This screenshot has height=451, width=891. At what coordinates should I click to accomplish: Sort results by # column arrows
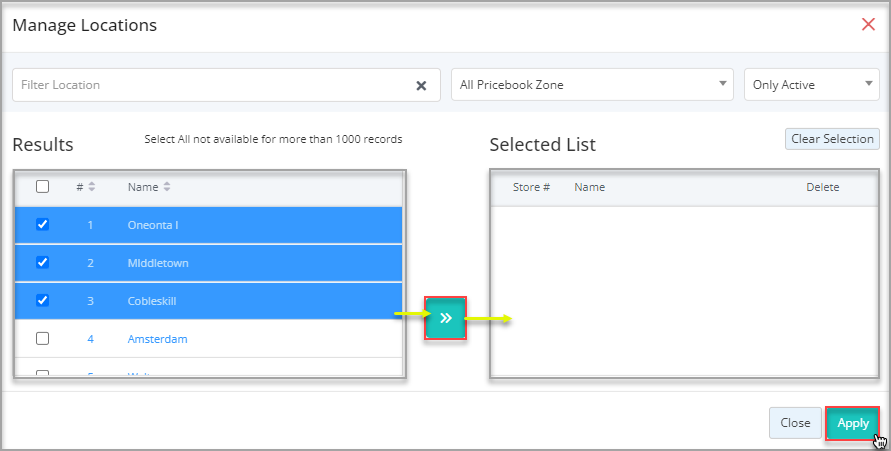click(92, 187)
